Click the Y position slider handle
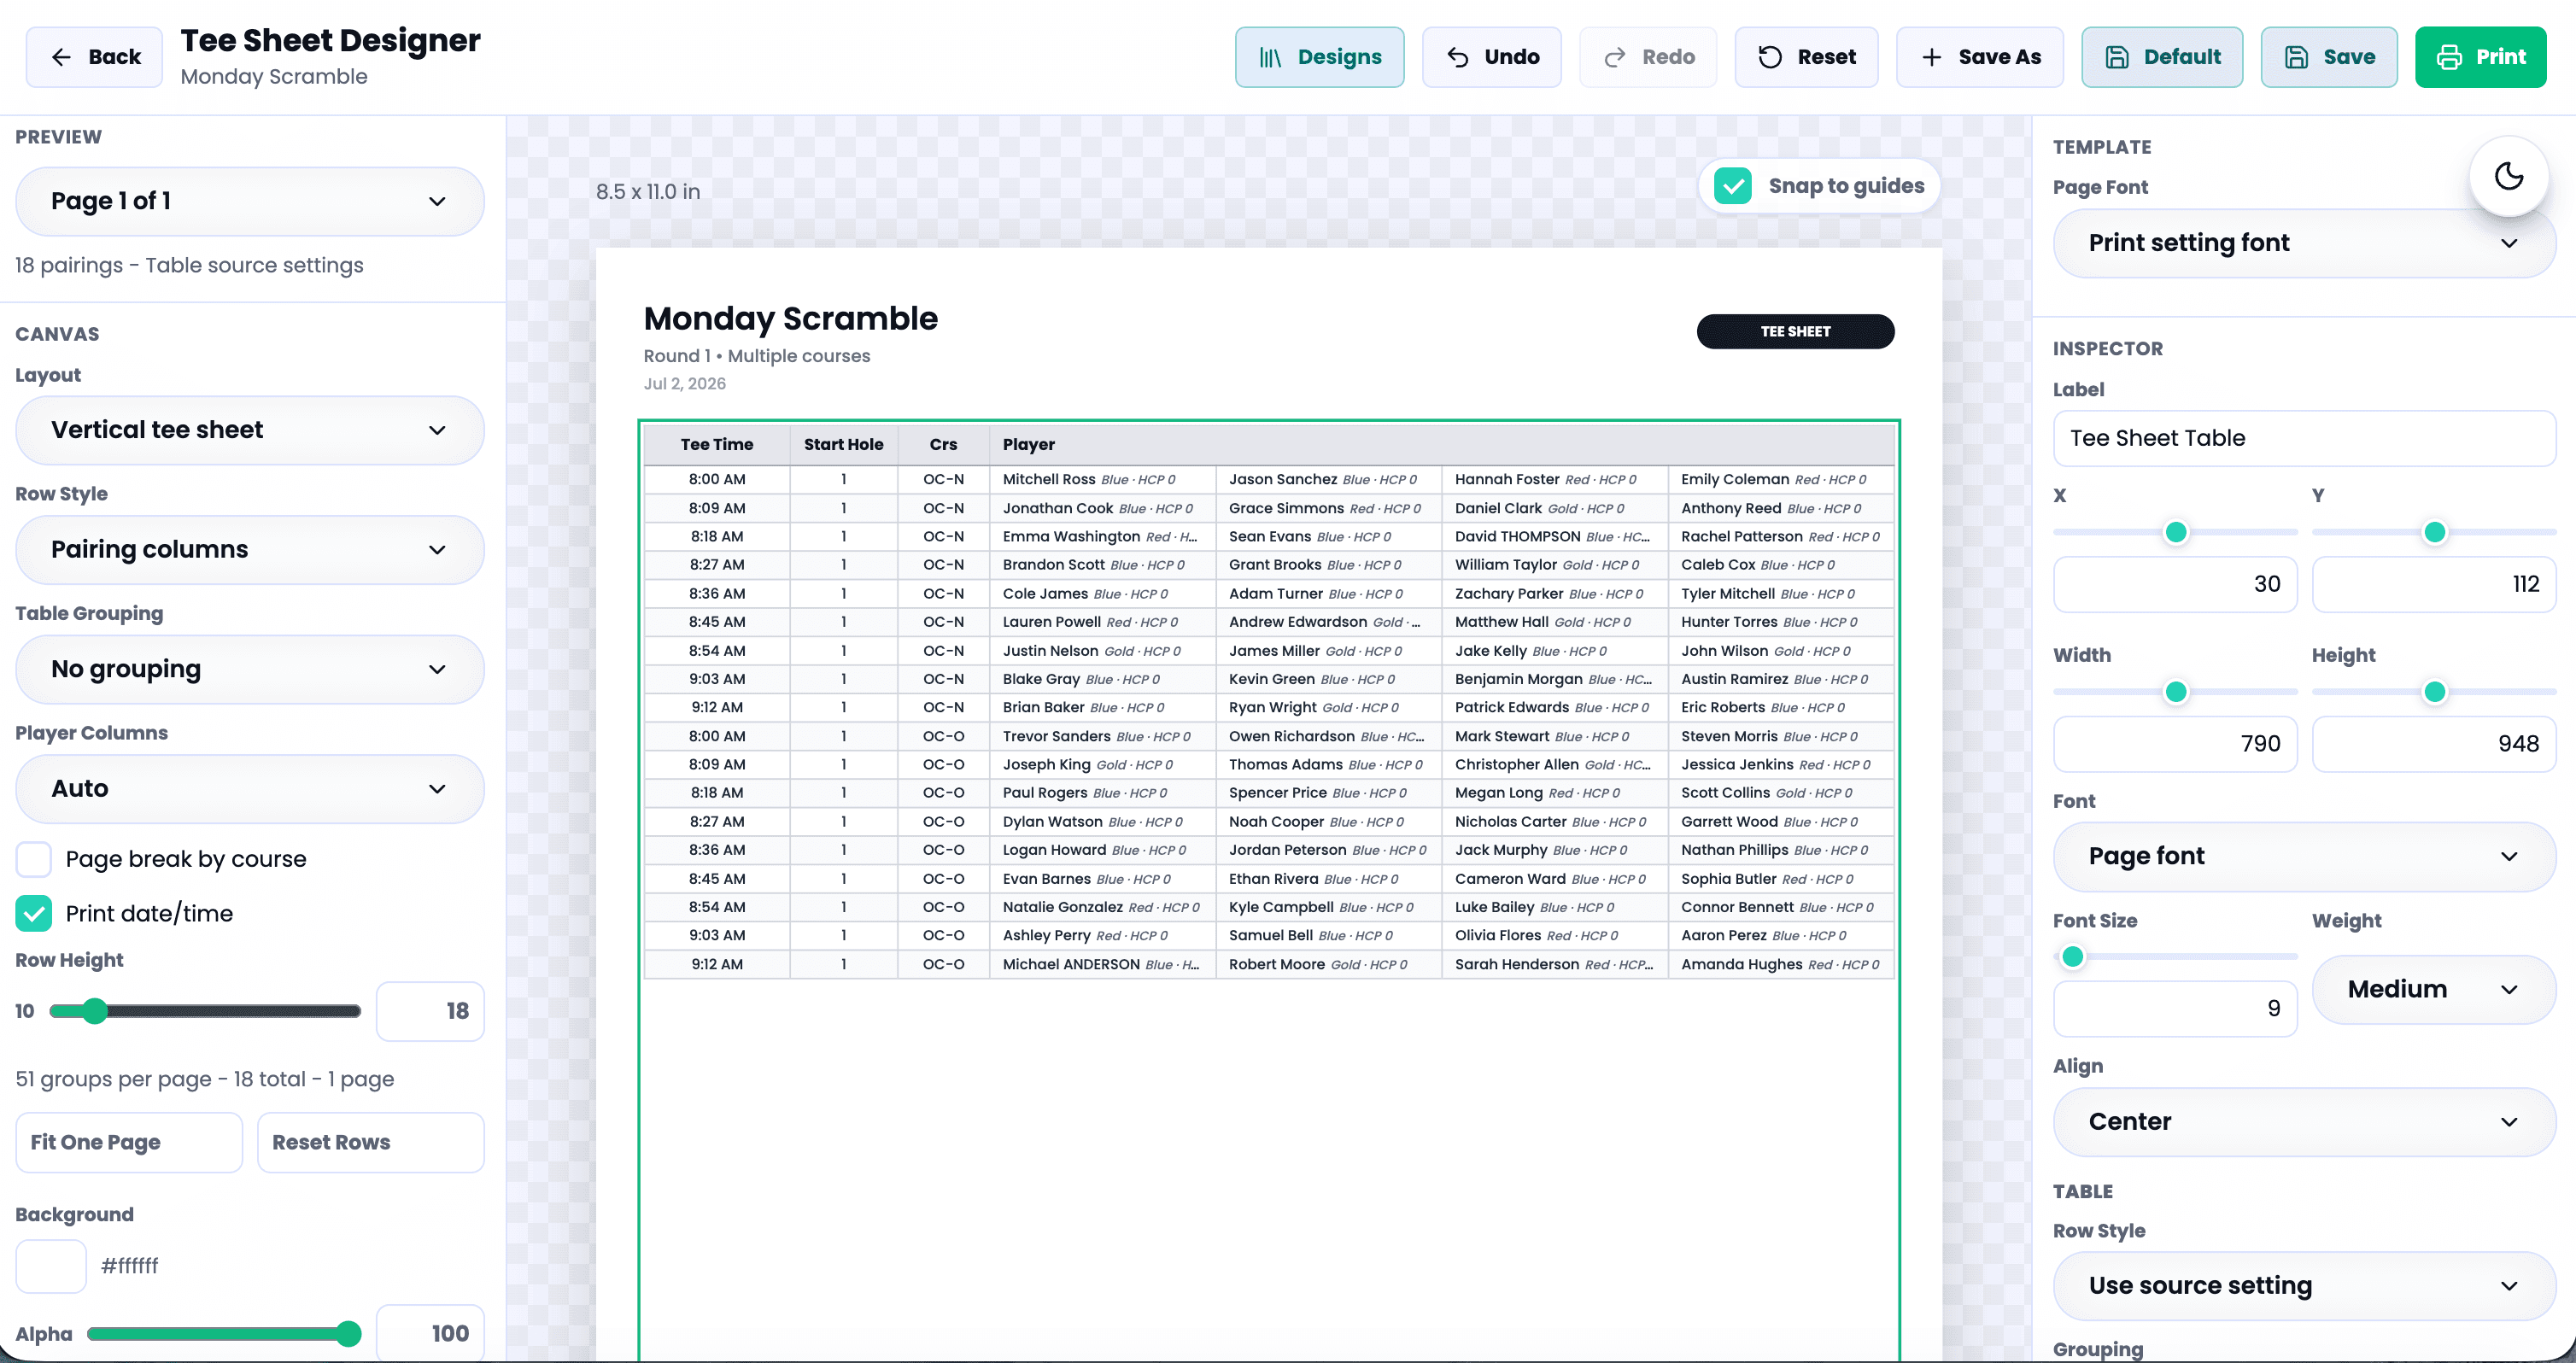The width and height of the screenshot is (2576, 1363). 2434,532
